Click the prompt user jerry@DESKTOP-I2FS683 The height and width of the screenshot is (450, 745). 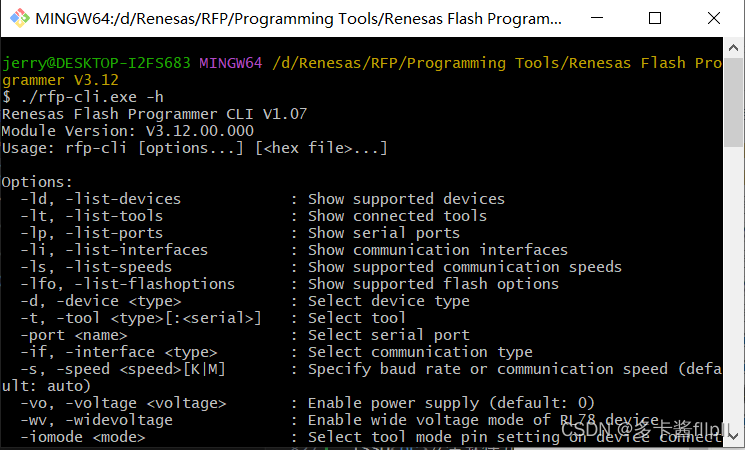tap(96, 63)
